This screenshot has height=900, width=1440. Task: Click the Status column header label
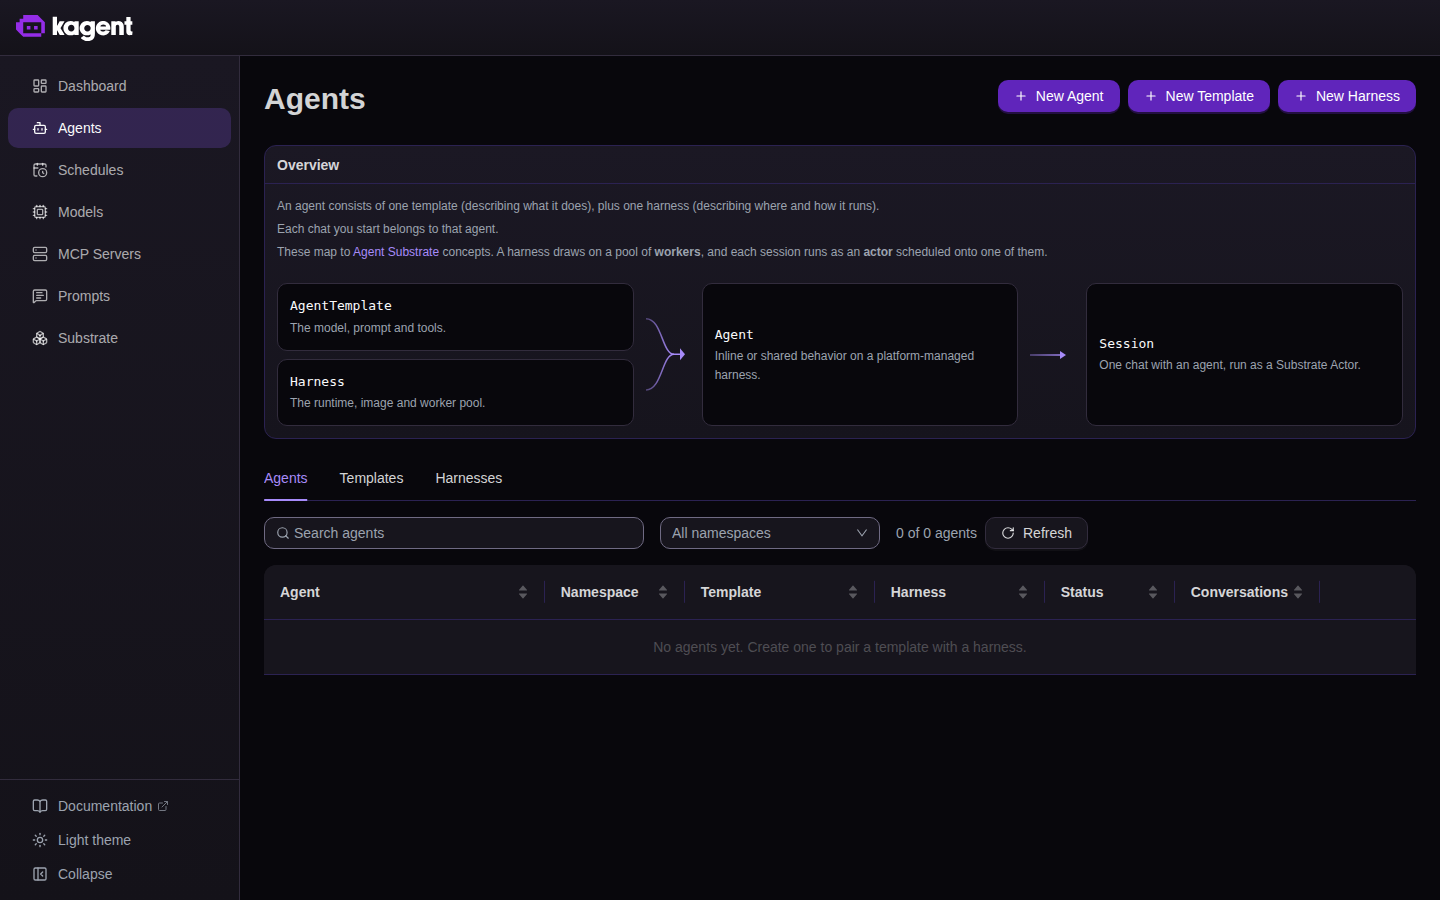pyautogui.click(x=1082, y=592)
